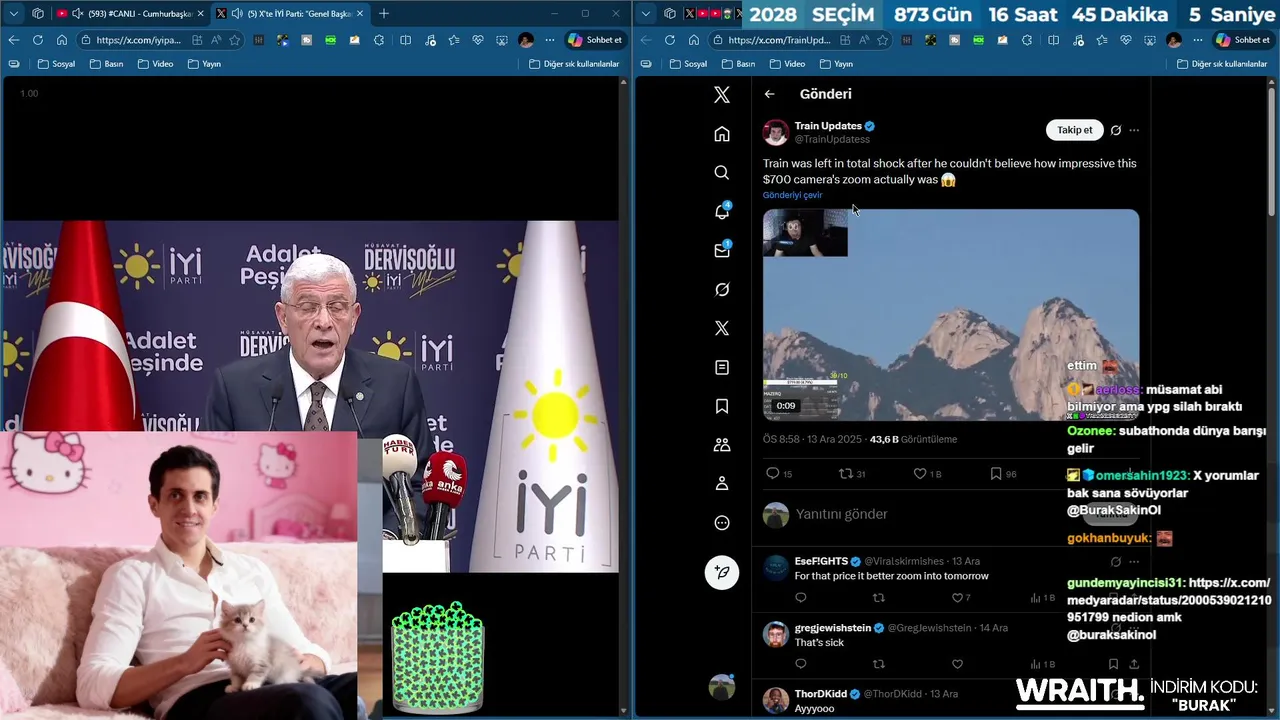Play the mountain video in post

(951, 315)
